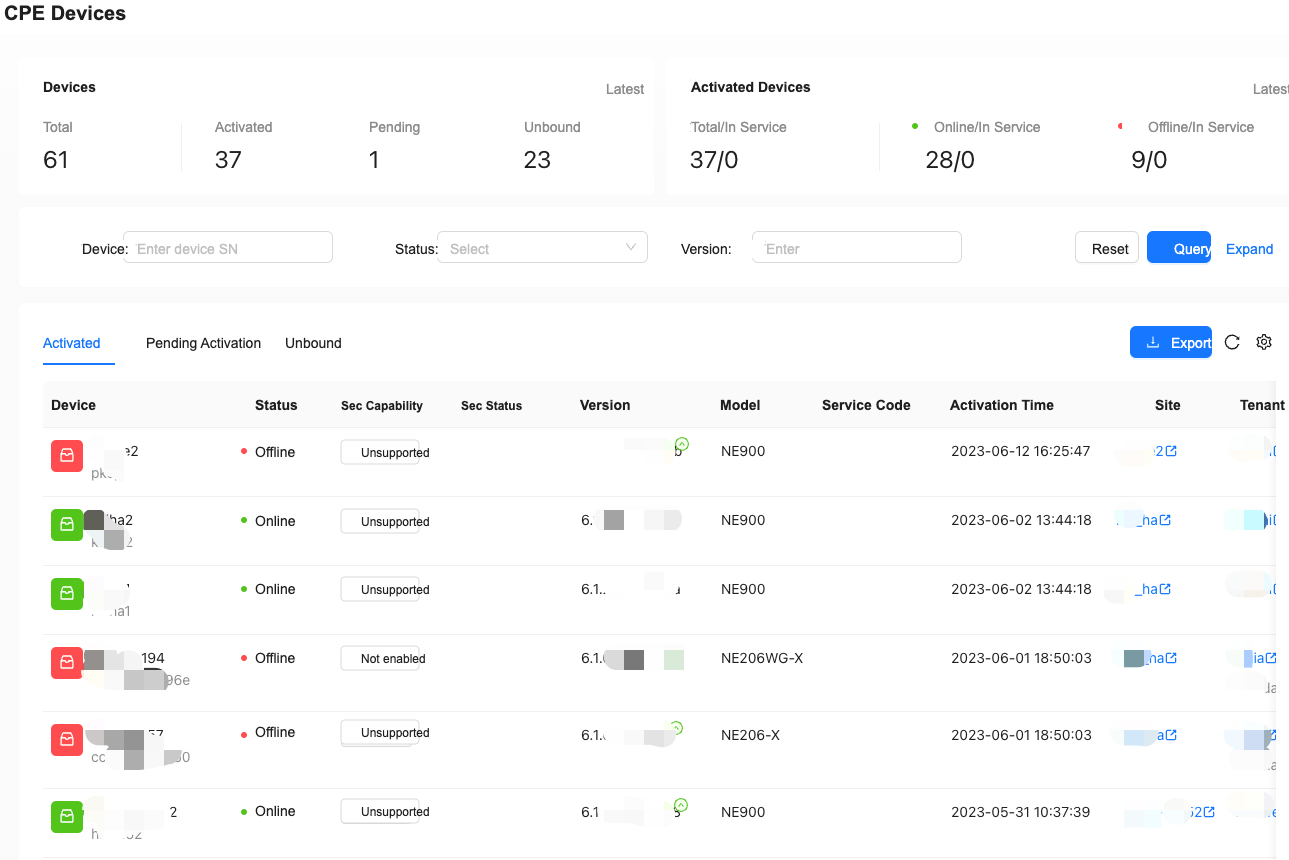Image resolution: width=1289 pixels, height=860 pixels.
Task: Open the Status select dropdown
Action: [543, 248]
